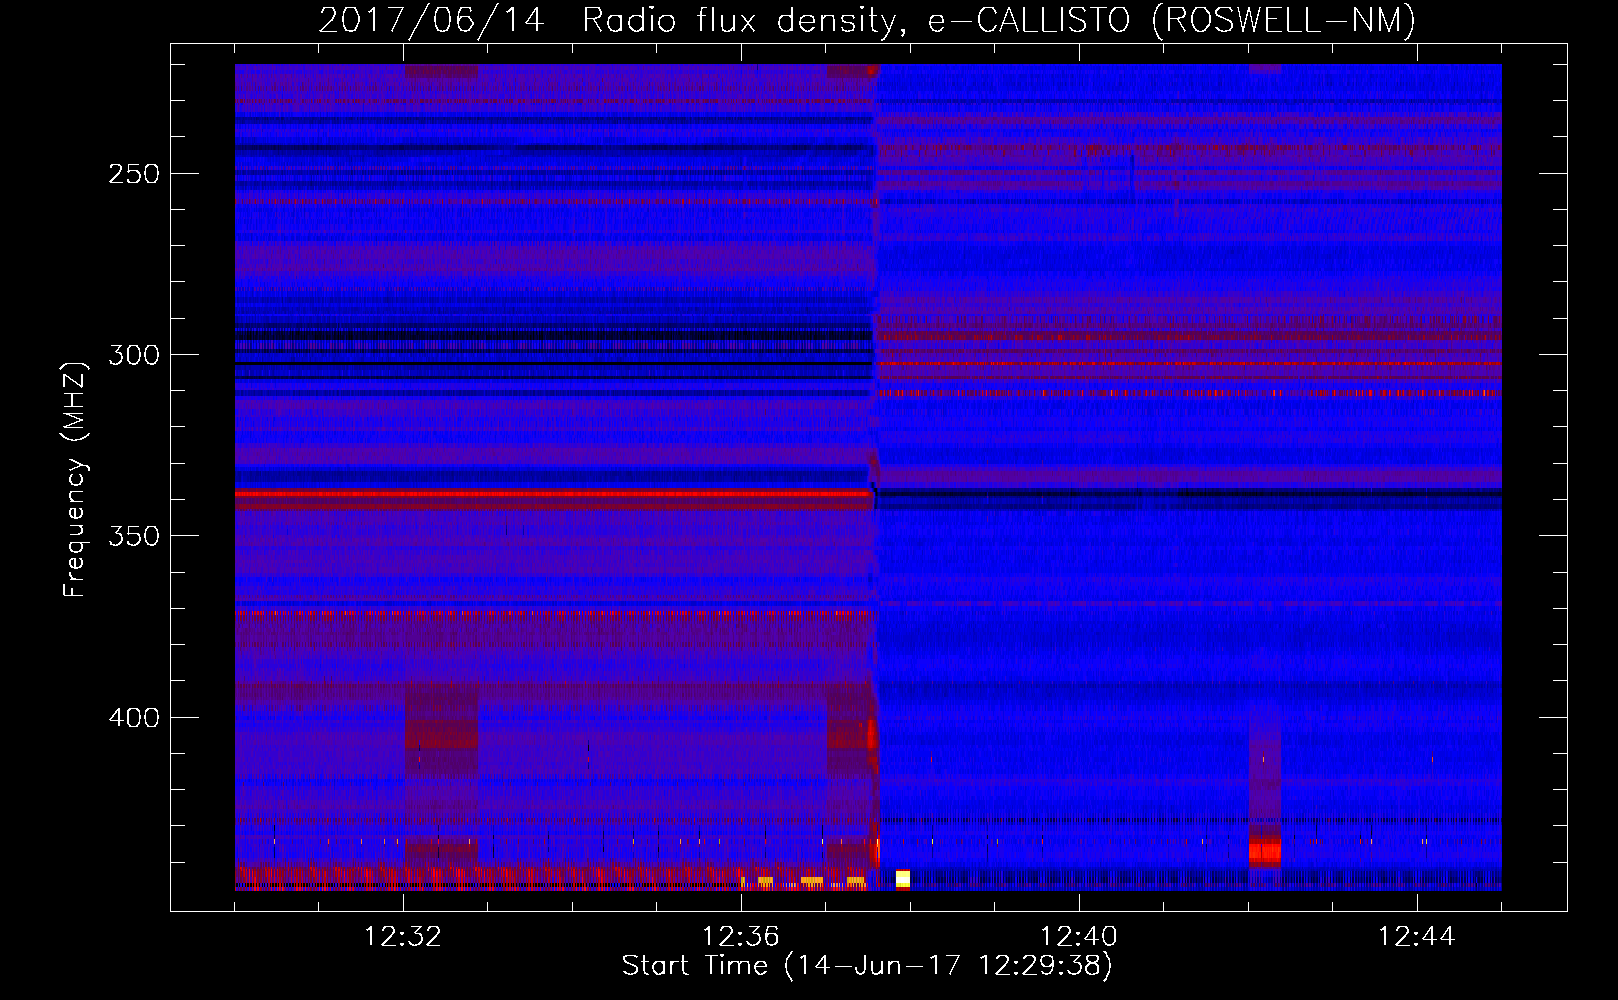The width and height of the screenshot is (1618, 1000).
Task: Click the 12:32 time tick label
Action: point(403,937)
